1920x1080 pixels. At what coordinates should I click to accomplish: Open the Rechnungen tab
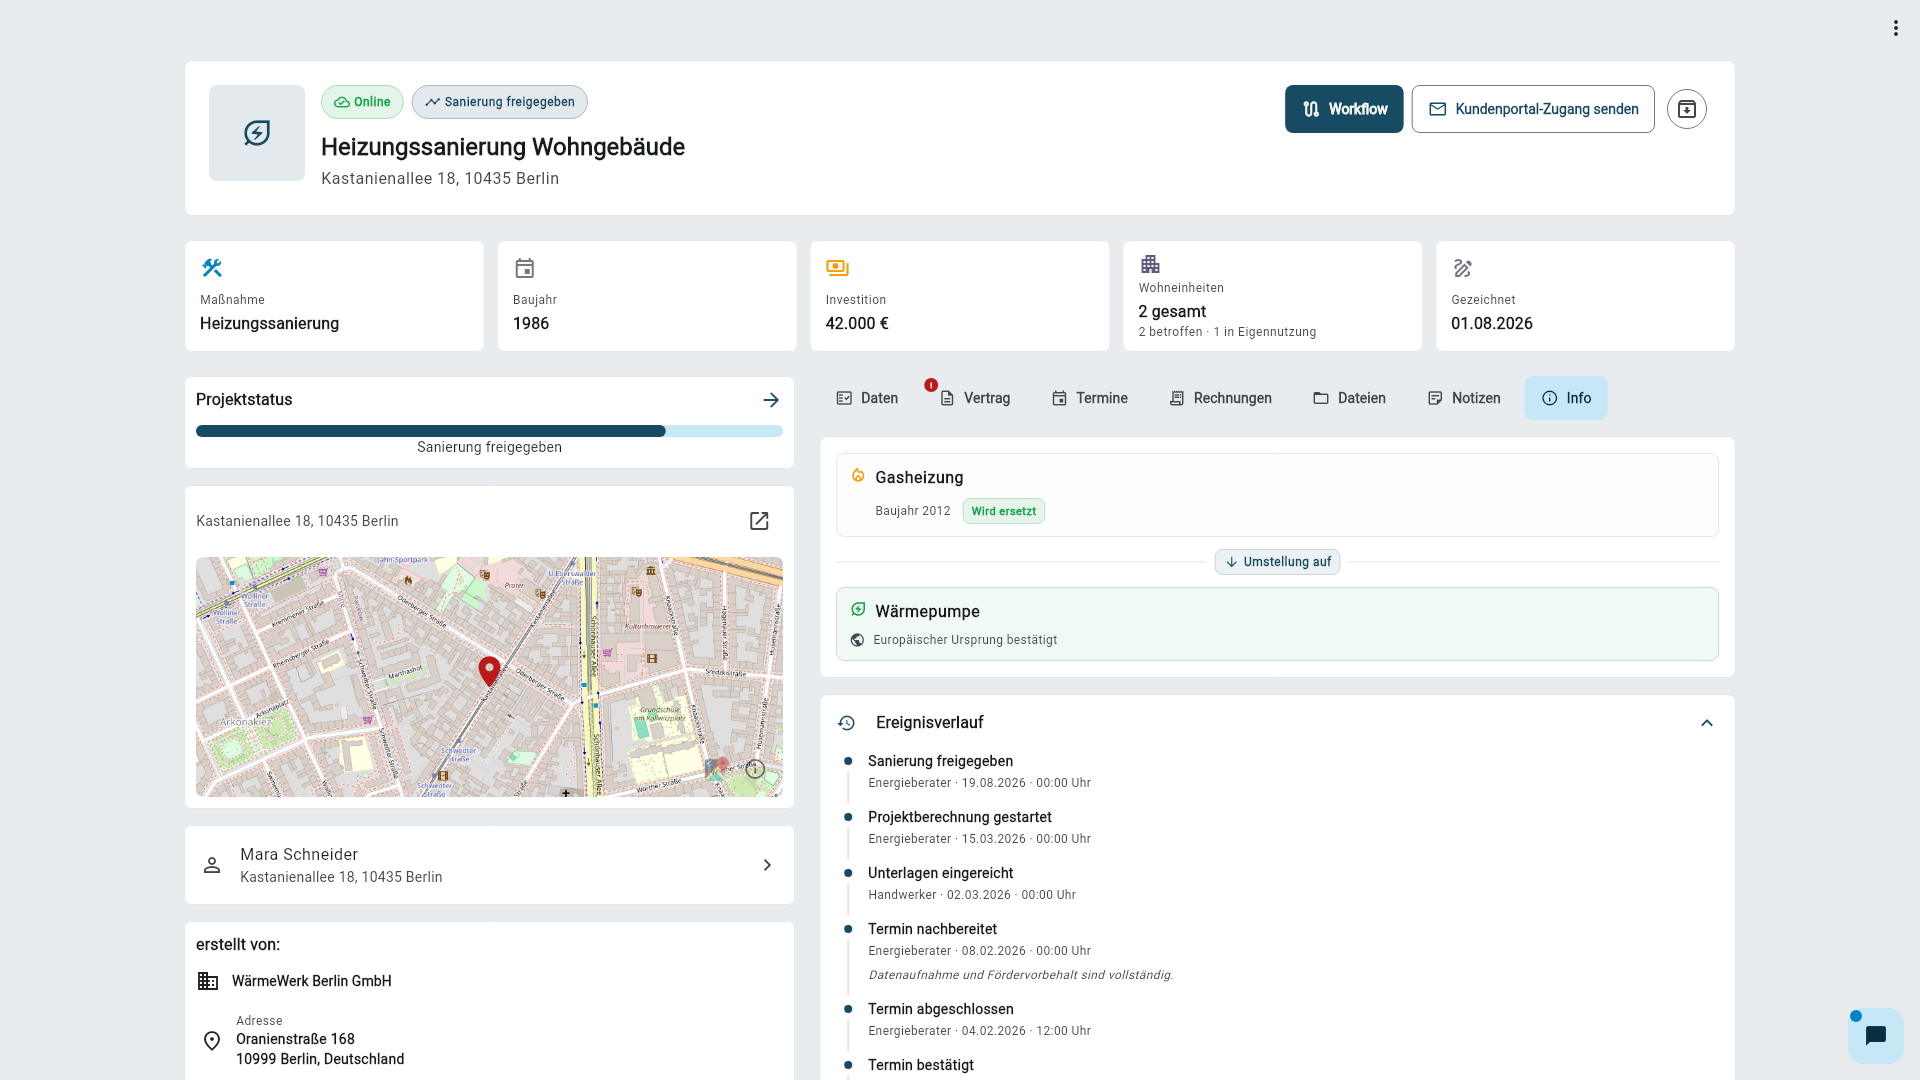pyautogui.click(x=1220, y=398)
